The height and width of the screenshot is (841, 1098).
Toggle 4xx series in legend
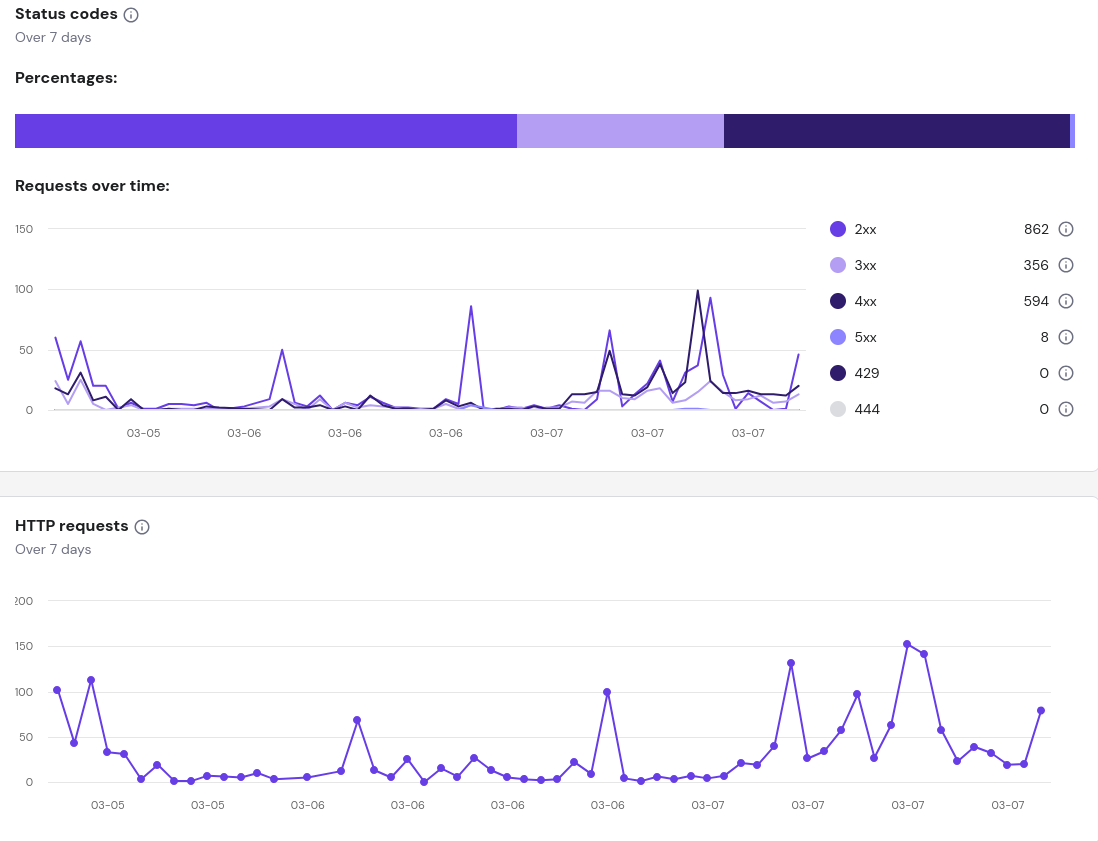tap(838, 301)
